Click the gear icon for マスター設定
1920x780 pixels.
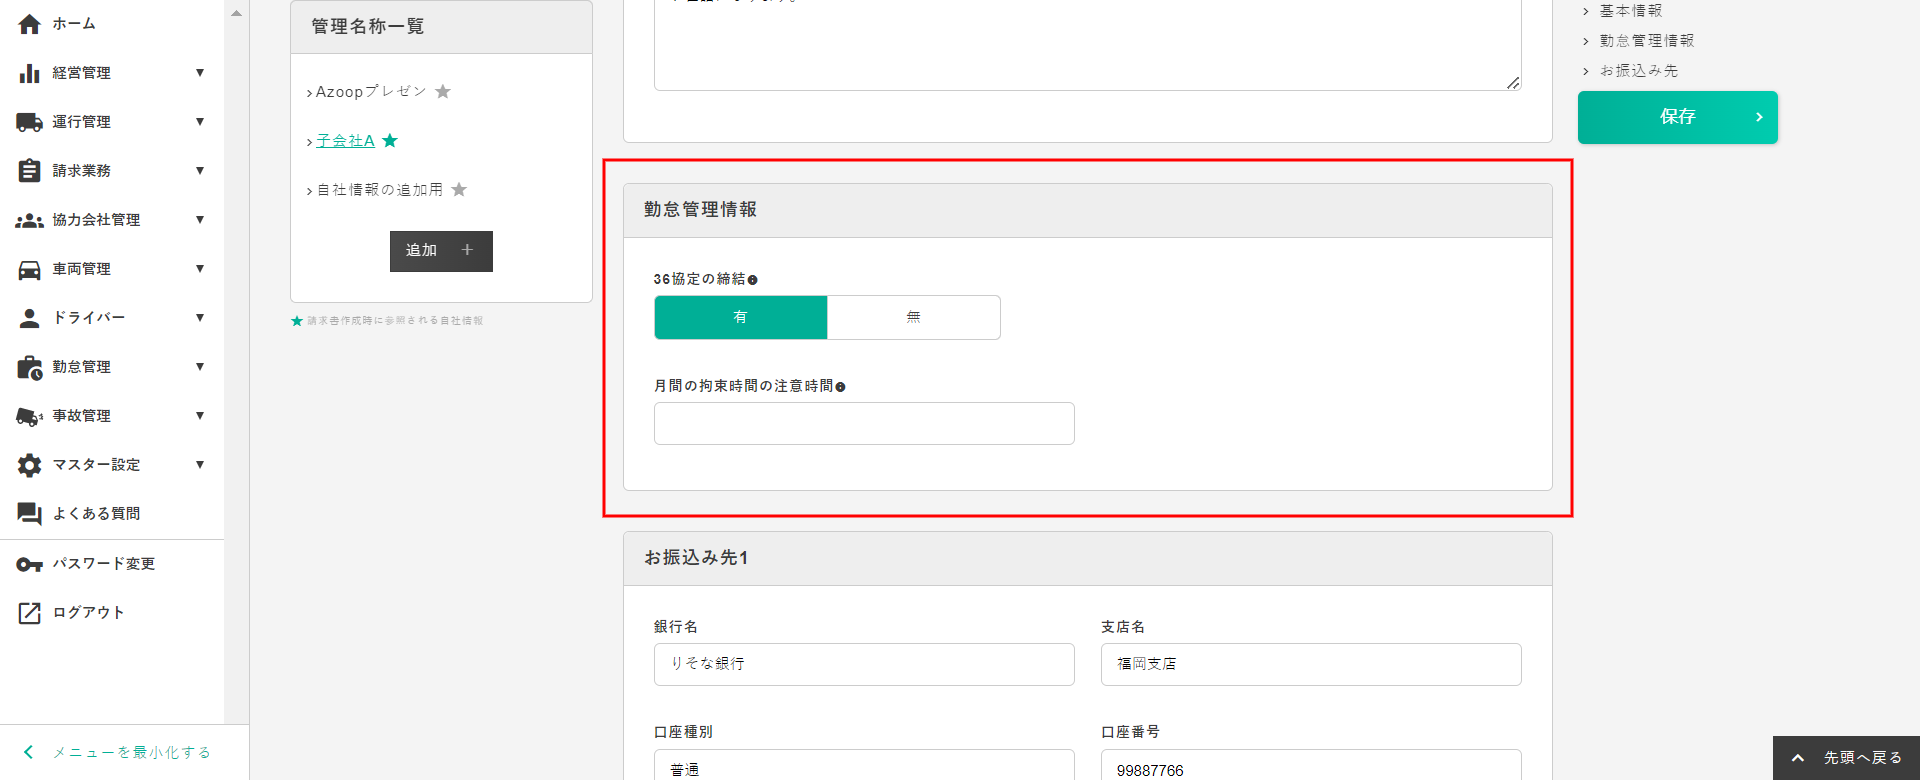point(30,465)
